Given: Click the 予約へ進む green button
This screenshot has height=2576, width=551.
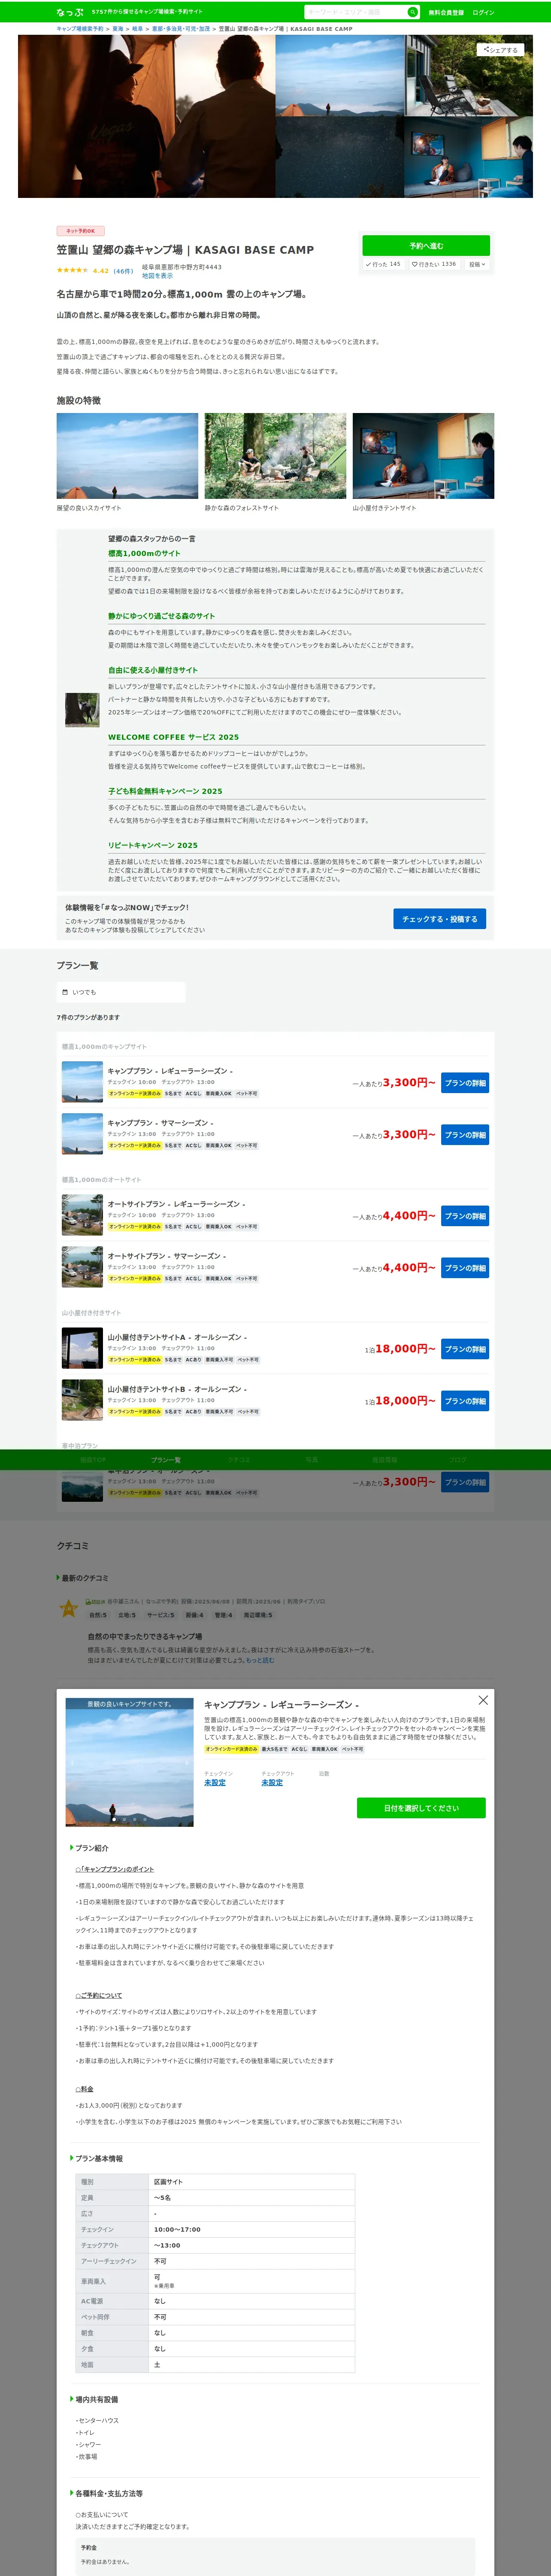Looking at the screenshot, I should coord(426,245).
